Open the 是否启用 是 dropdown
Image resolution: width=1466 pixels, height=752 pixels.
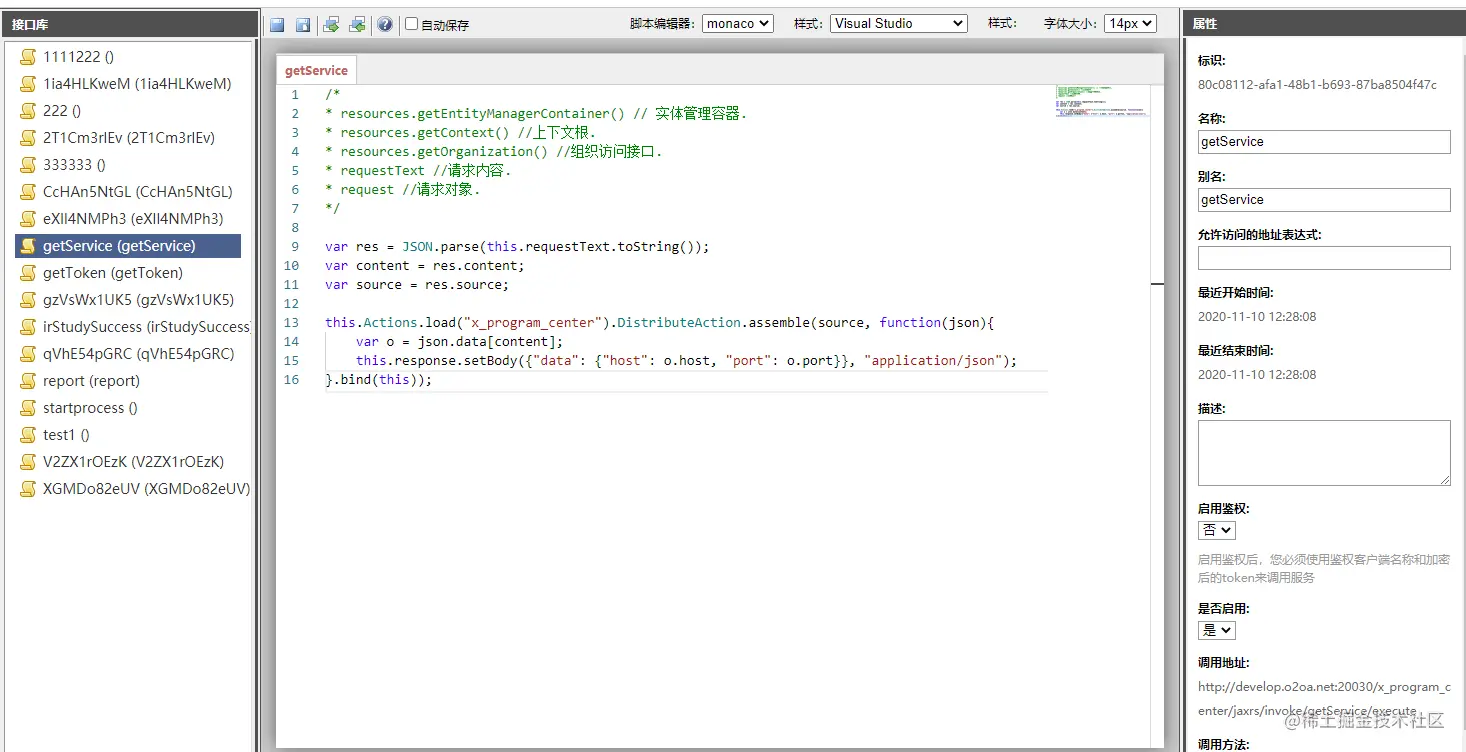point(1217,630)
